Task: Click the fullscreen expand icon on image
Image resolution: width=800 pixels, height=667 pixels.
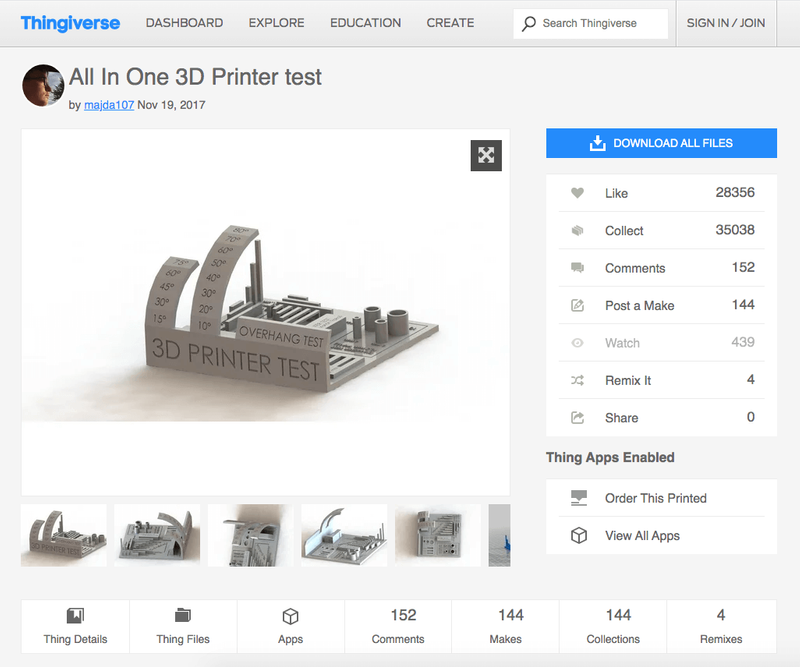Action: [486, 155]
